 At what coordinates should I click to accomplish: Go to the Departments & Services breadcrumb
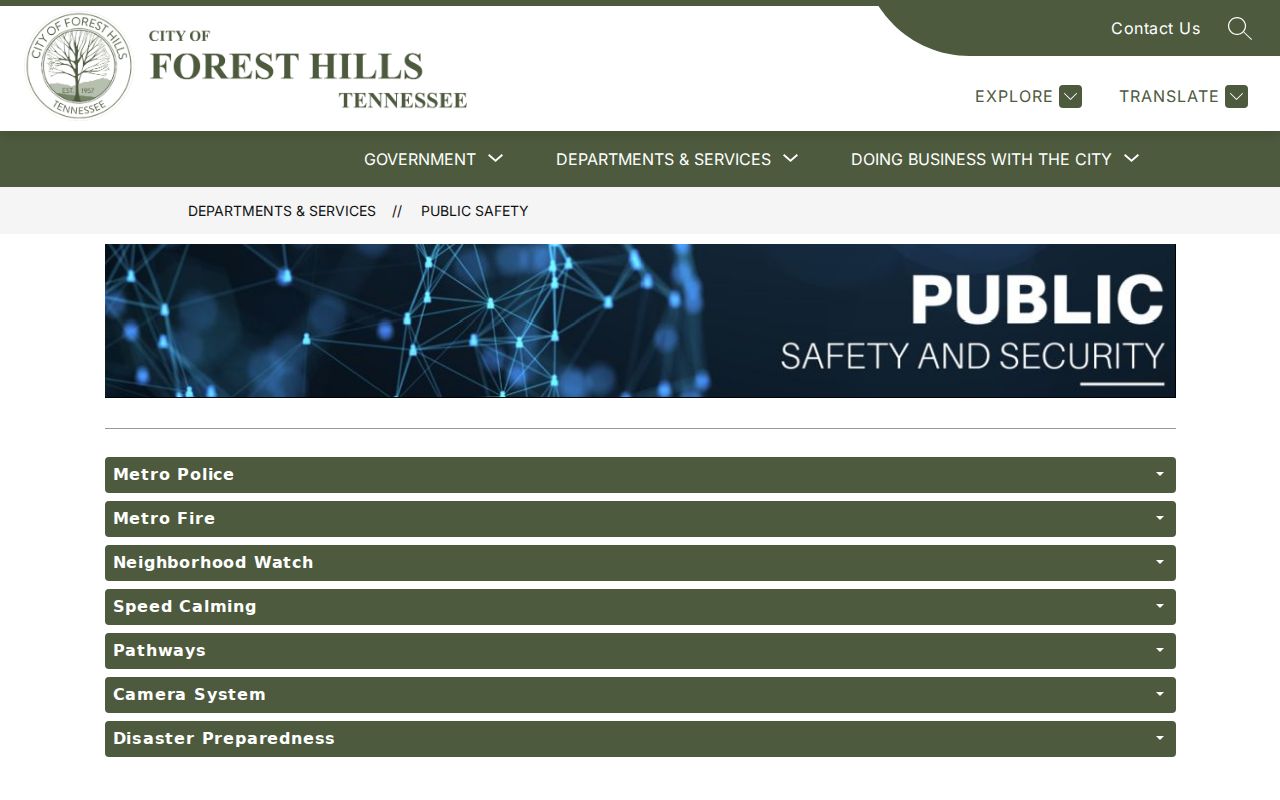282,211
